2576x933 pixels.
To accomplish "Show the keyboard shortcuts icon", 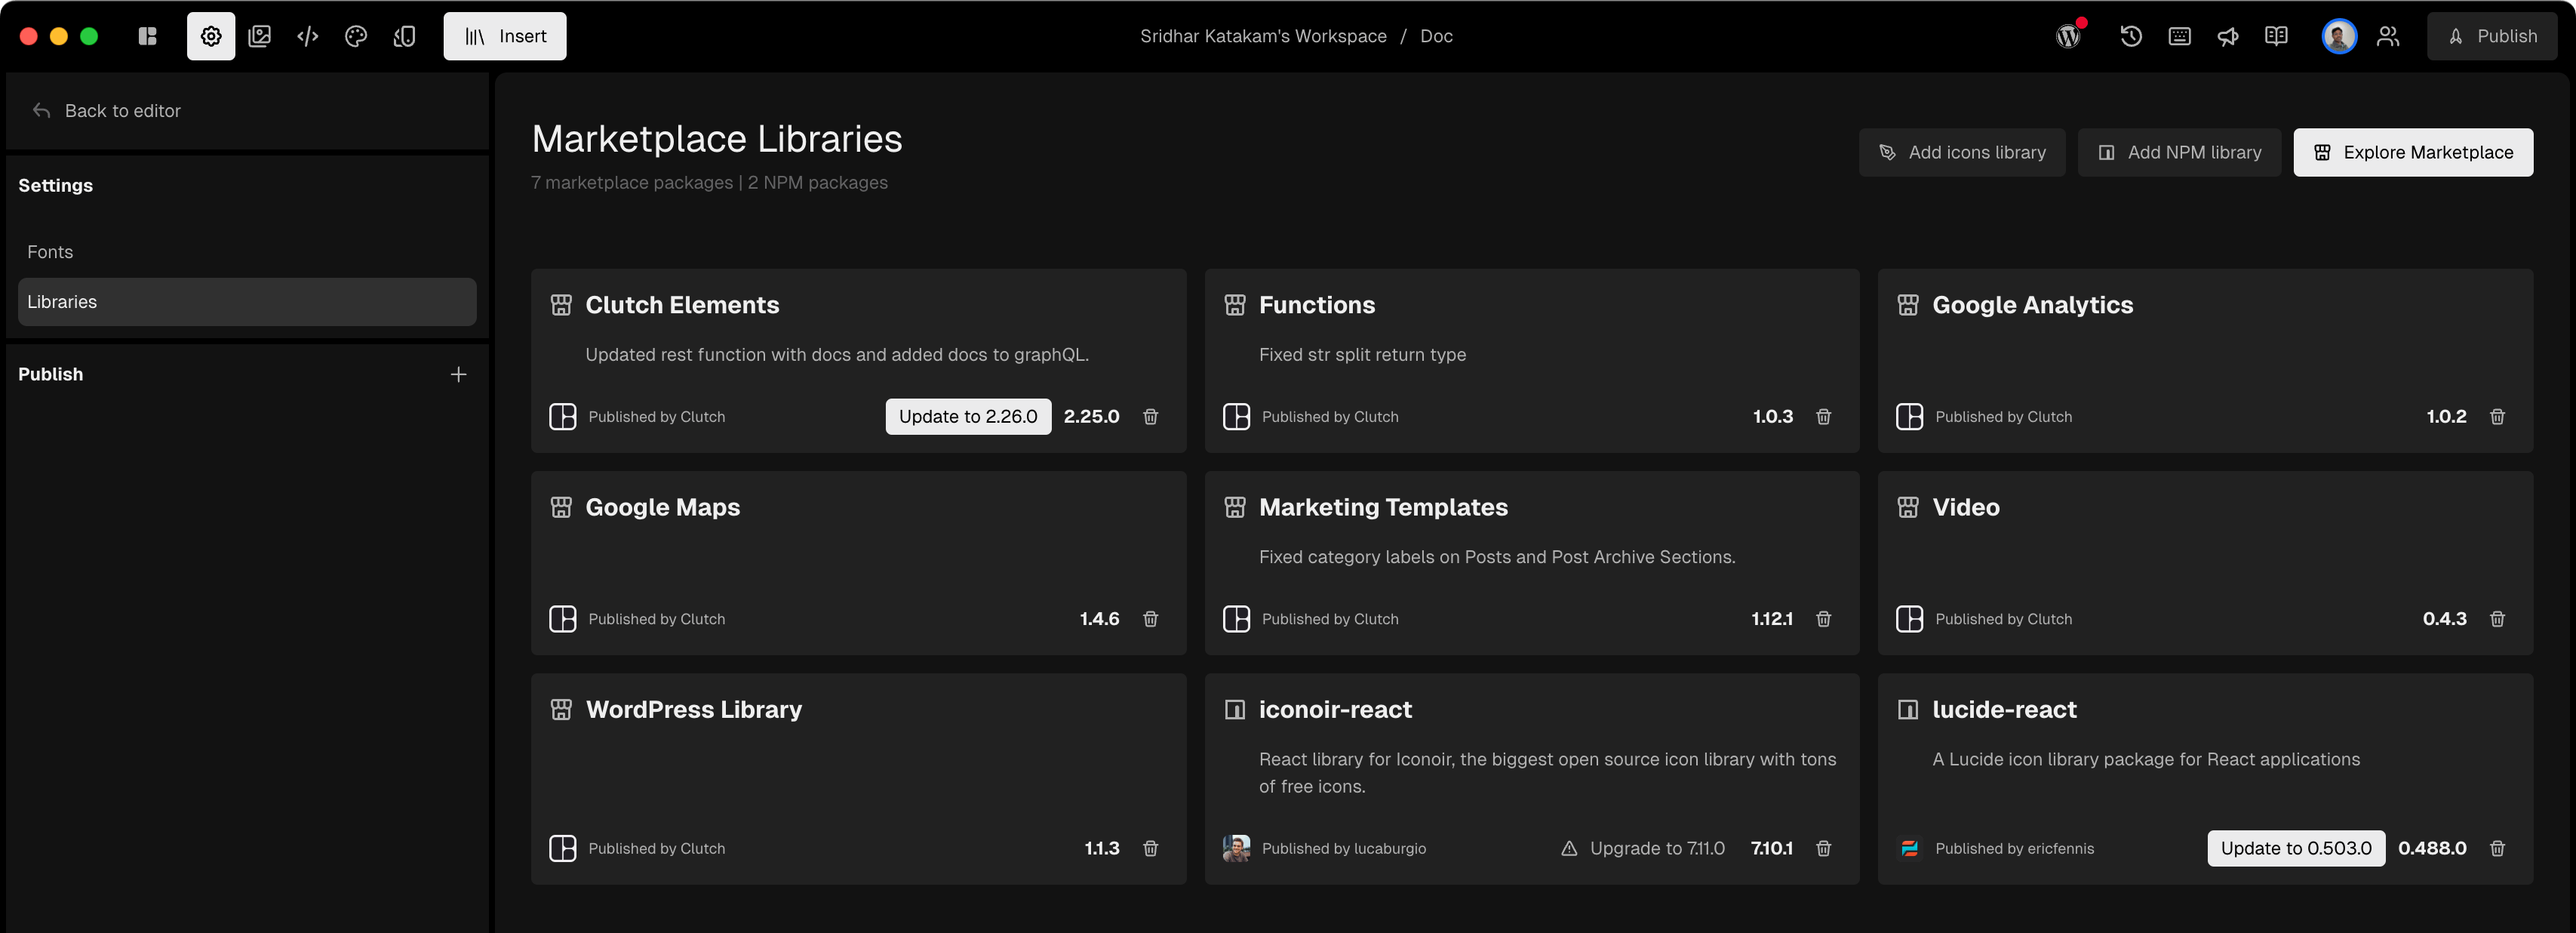I will 2180,36.
